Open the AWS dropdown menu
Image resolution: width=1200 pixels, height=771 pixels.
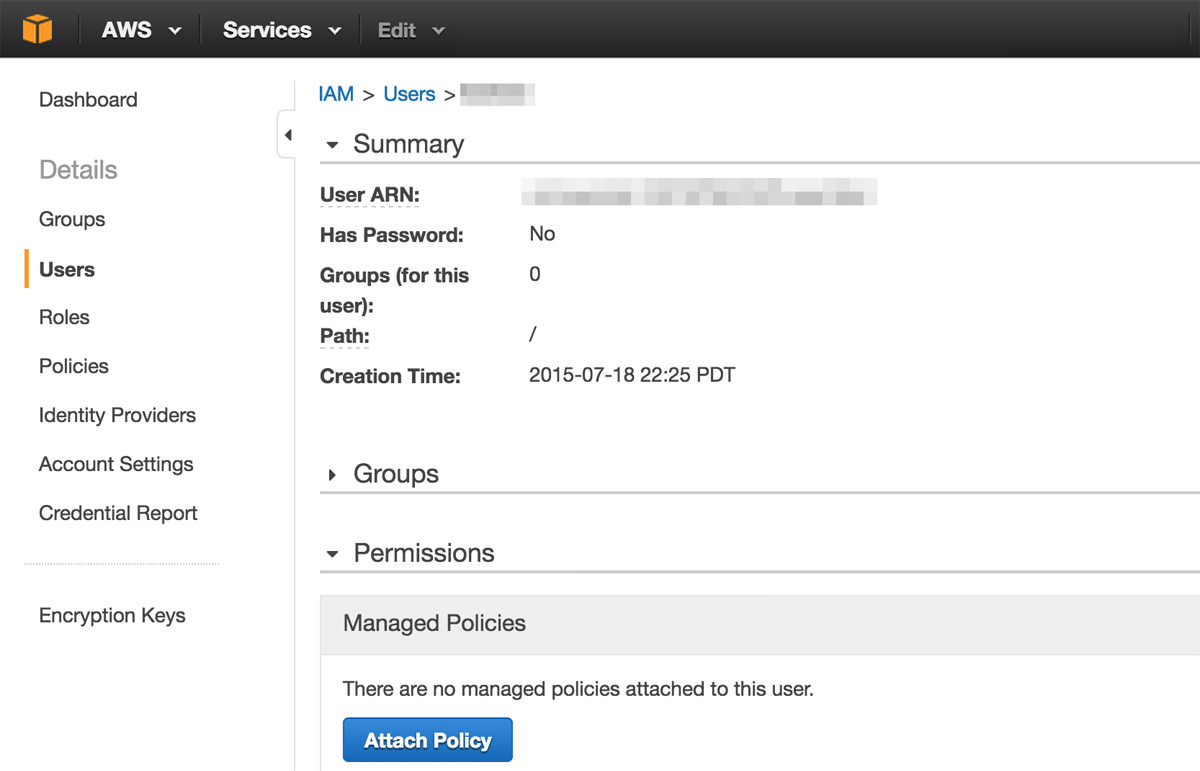141,30
